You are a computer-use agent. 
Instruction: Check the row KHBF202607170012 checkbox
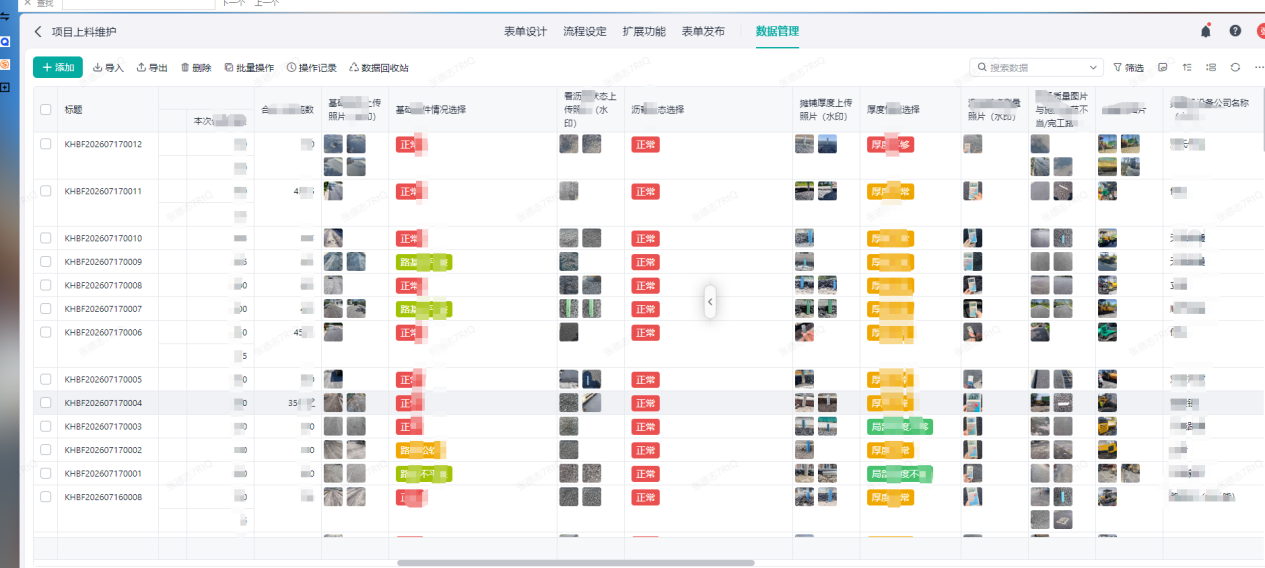(x=46, y=144)
